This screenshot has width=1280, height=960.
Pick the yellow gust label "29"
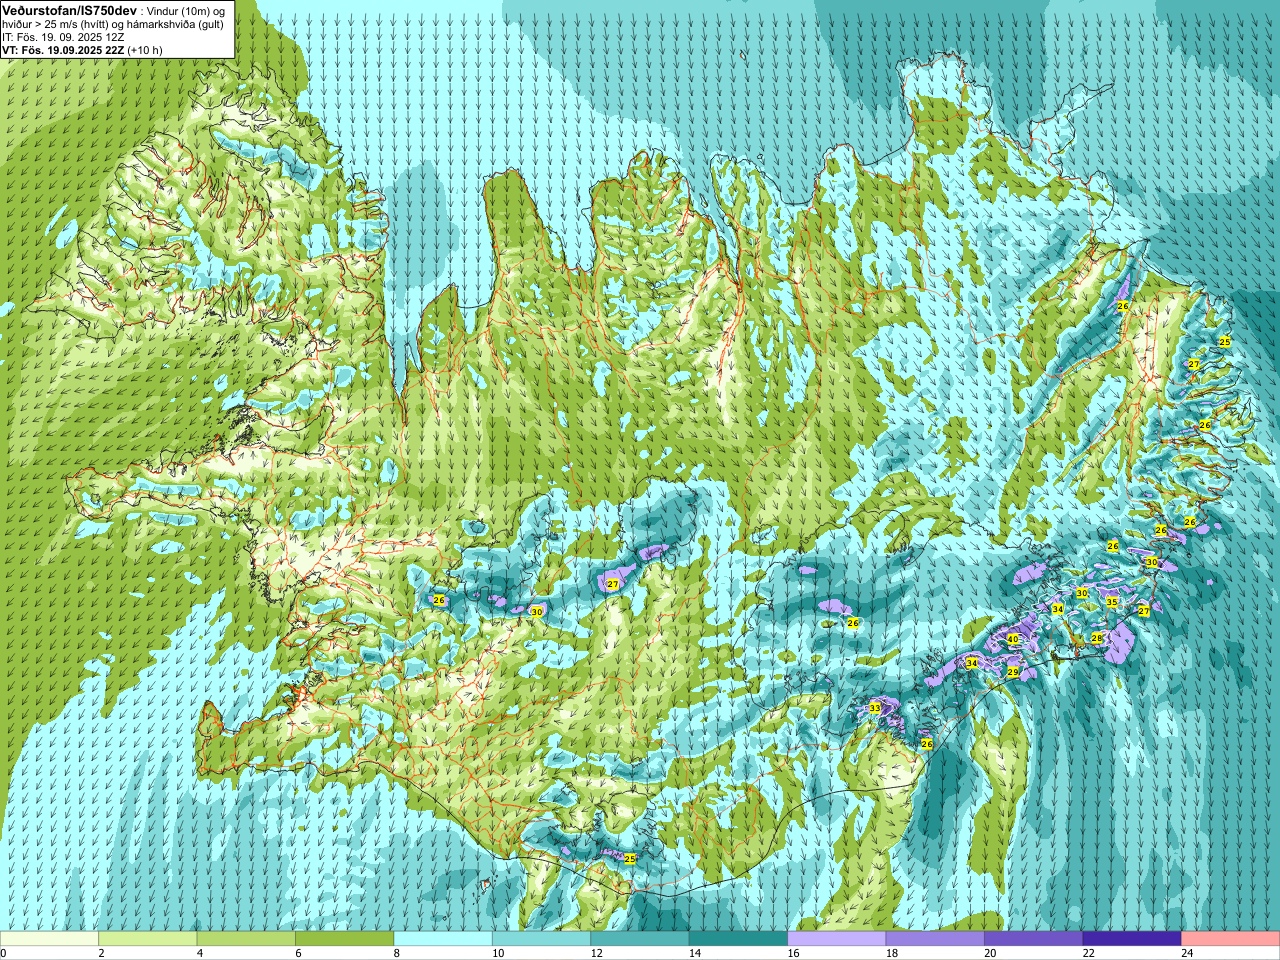(1012, 672)
